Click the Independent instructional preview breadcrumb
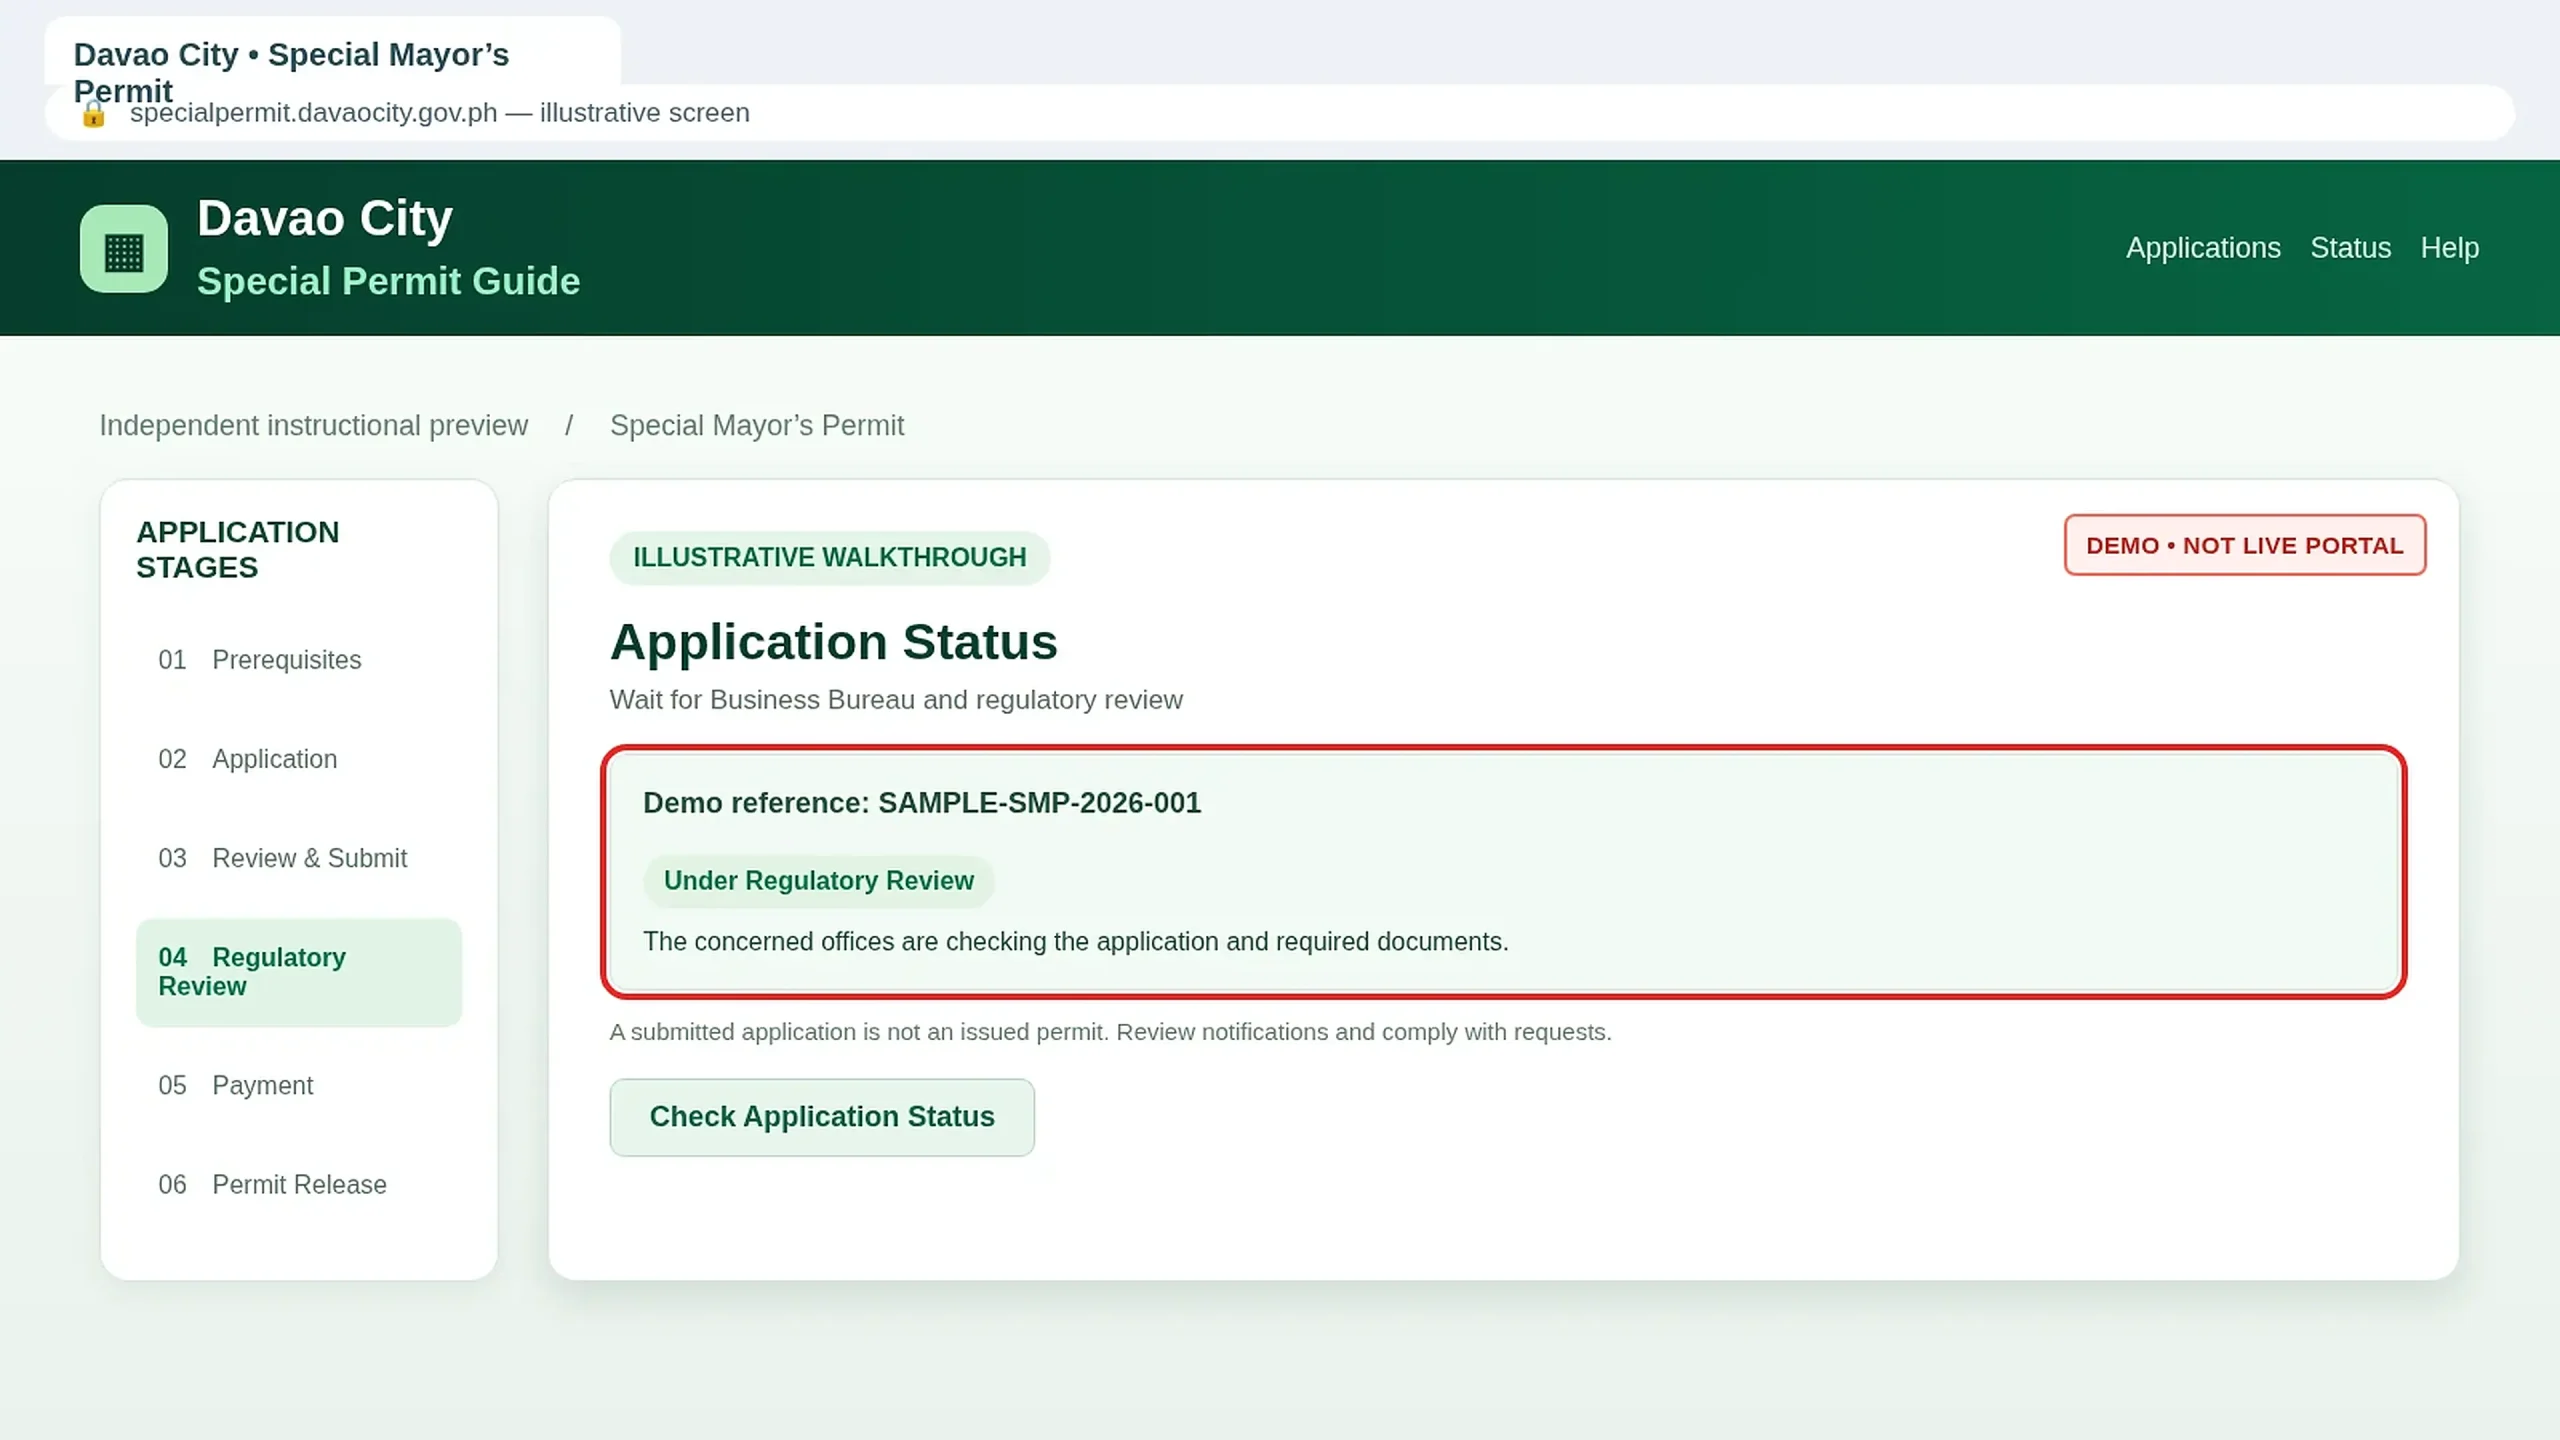The image size is (2560, 1440). click(313, 425)
